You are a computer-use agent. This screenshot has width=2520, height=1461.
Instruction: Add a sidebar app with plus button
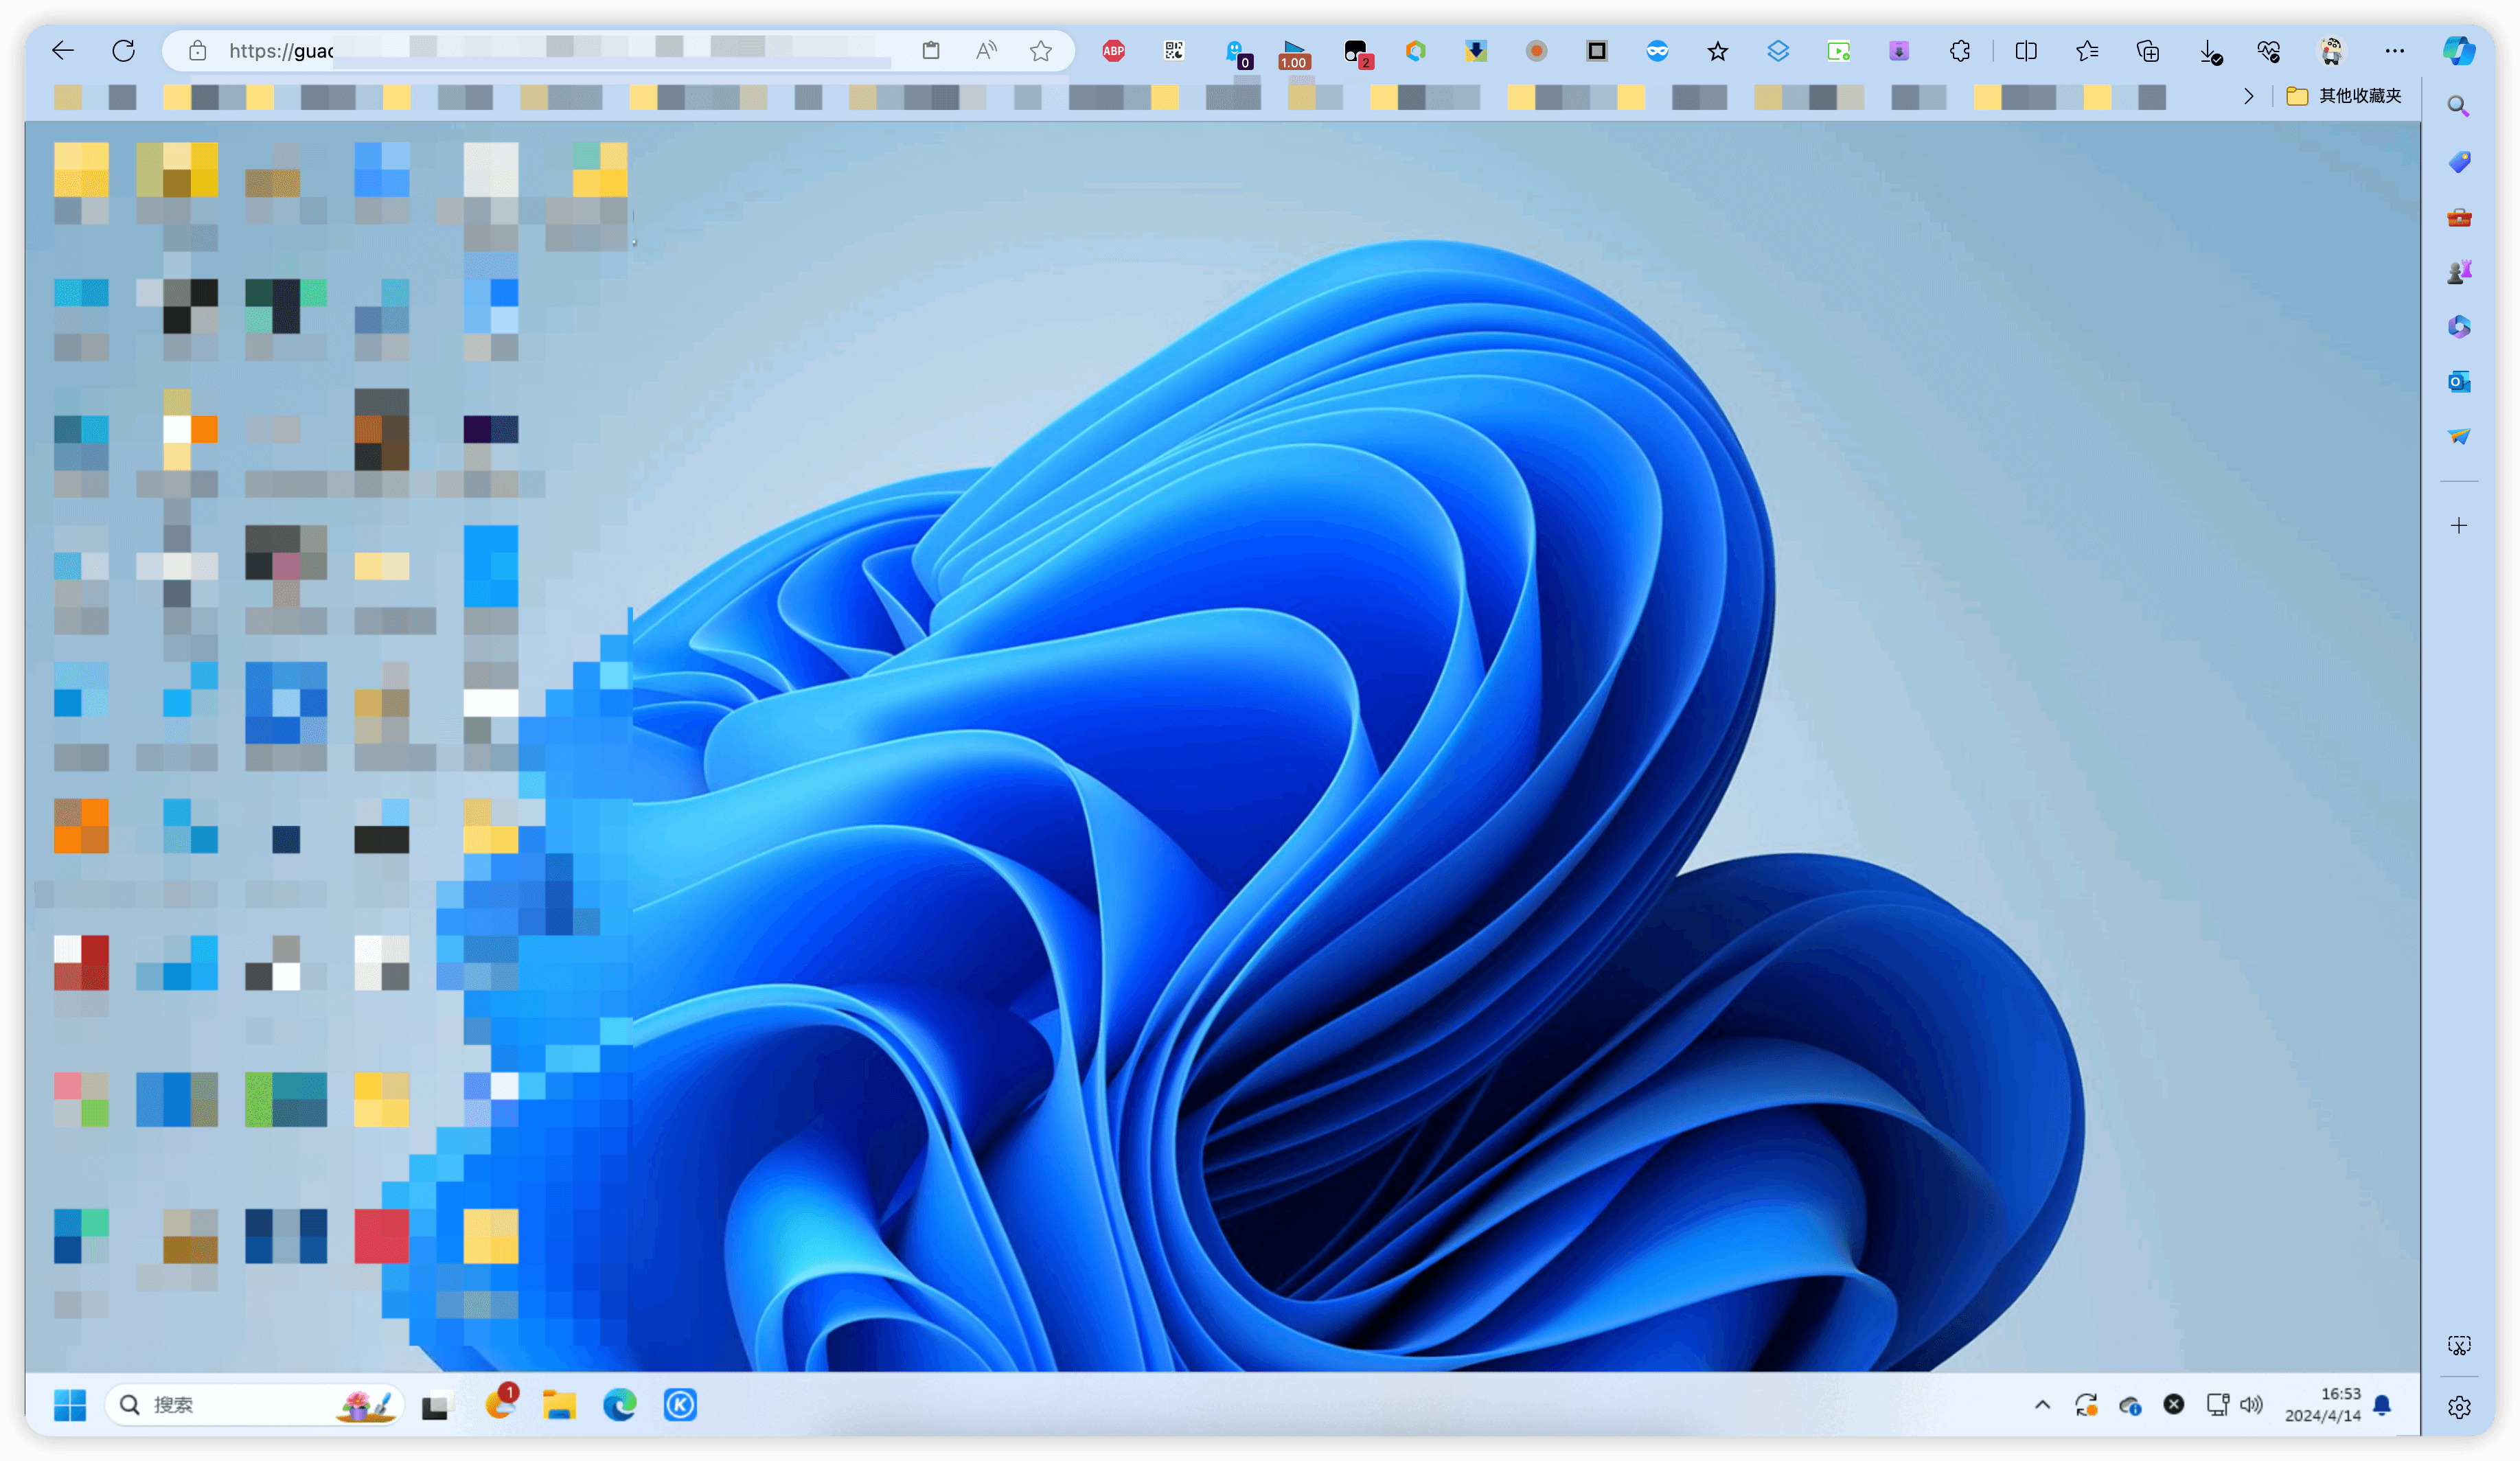2459,525
